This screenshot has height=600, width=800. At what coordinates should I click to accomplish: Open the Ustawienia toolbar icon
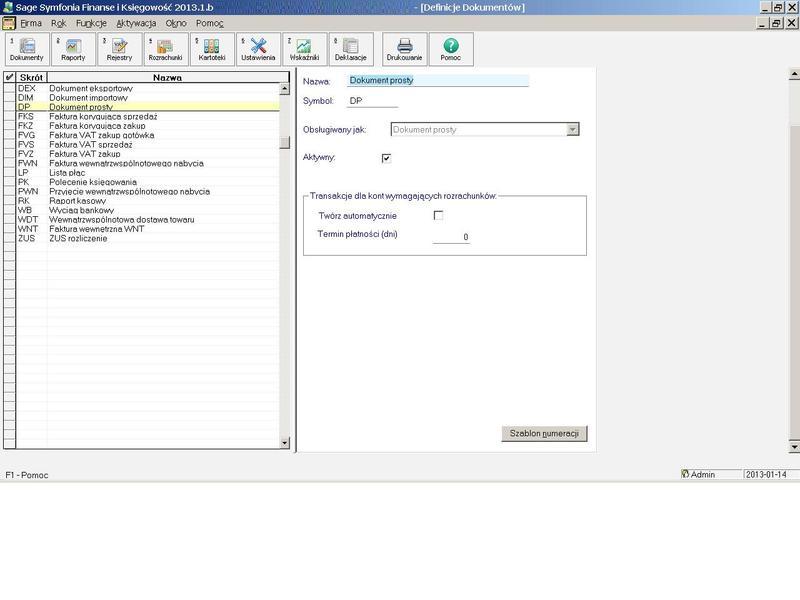pyautogui.click(x=258, y=49)
